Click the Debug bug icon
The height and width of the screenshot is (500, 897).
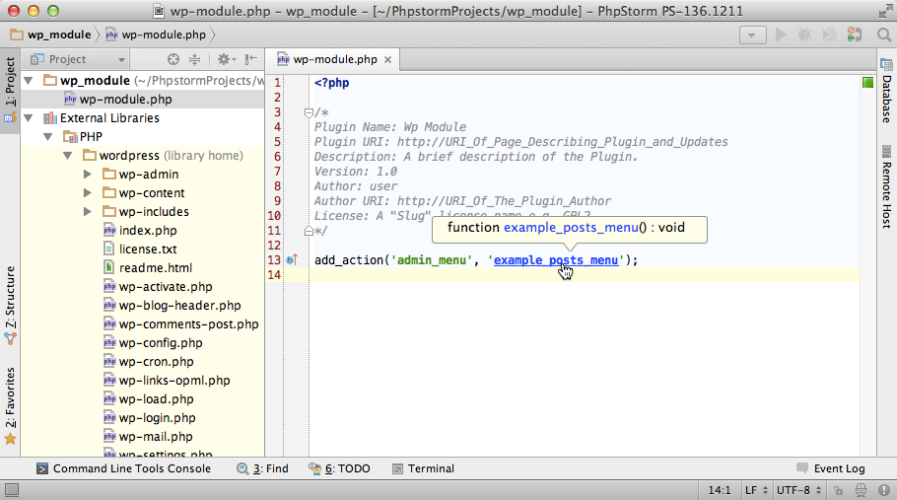[x=805, y=35]
